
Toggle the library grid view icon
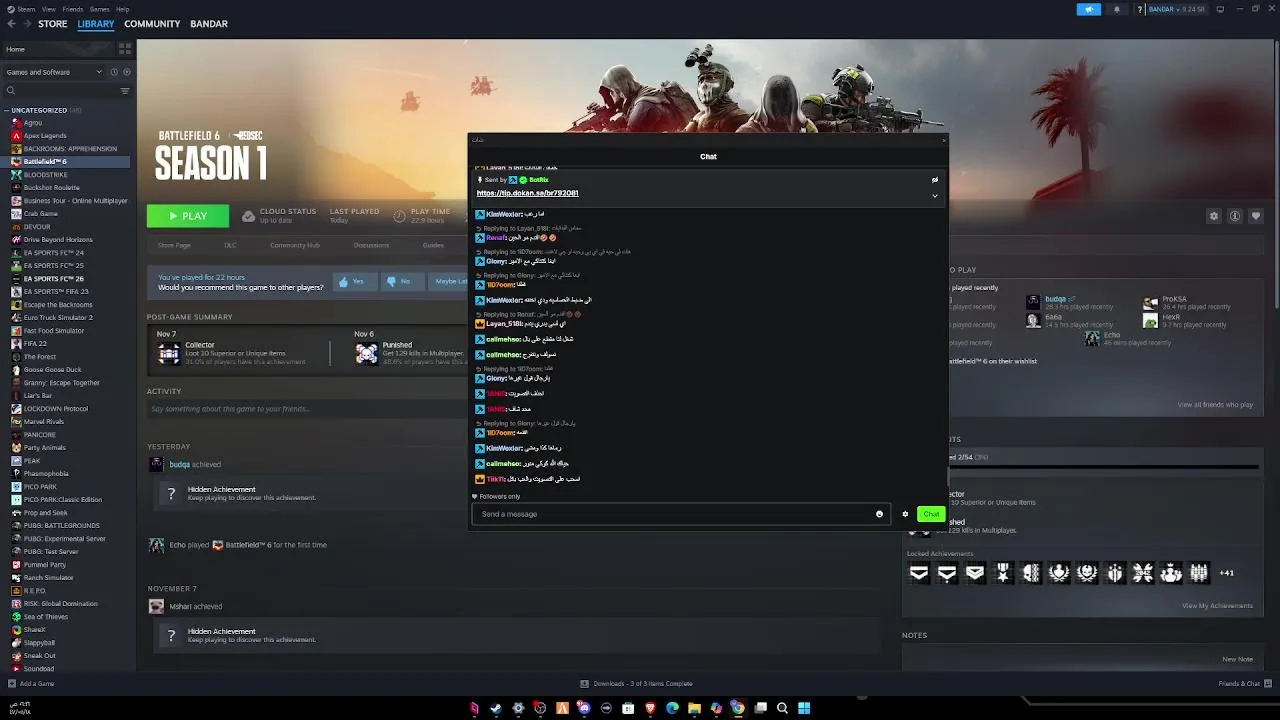125,48
